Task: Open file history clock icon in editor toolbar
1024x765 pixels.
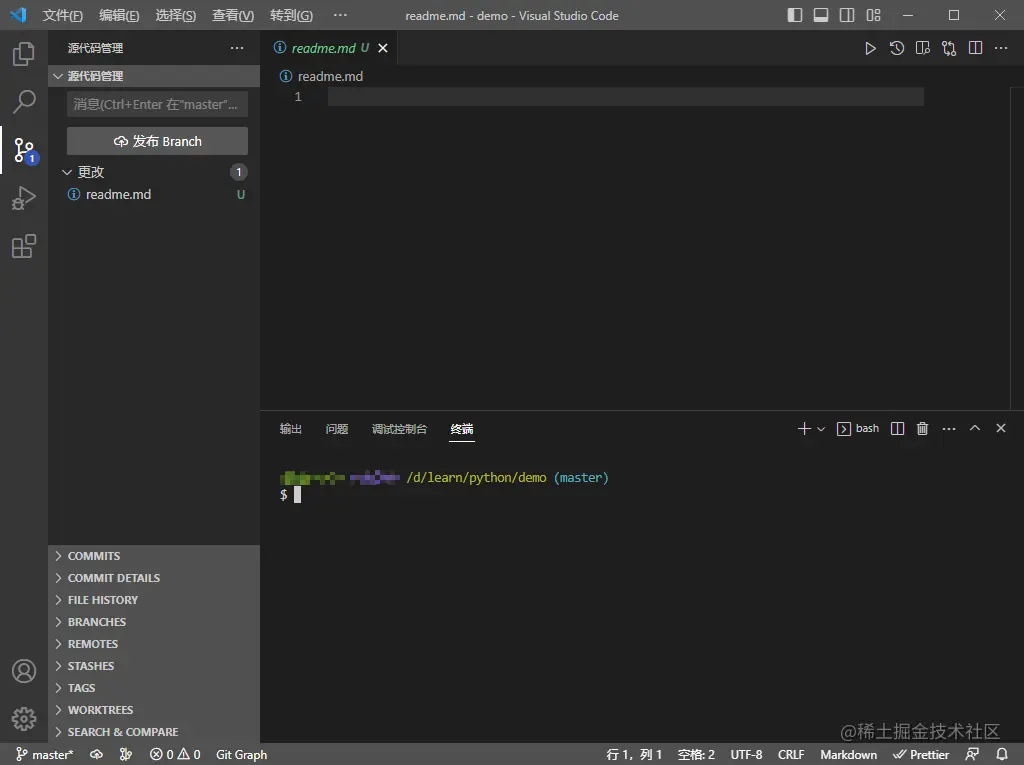Action: (x=897, y=48)
